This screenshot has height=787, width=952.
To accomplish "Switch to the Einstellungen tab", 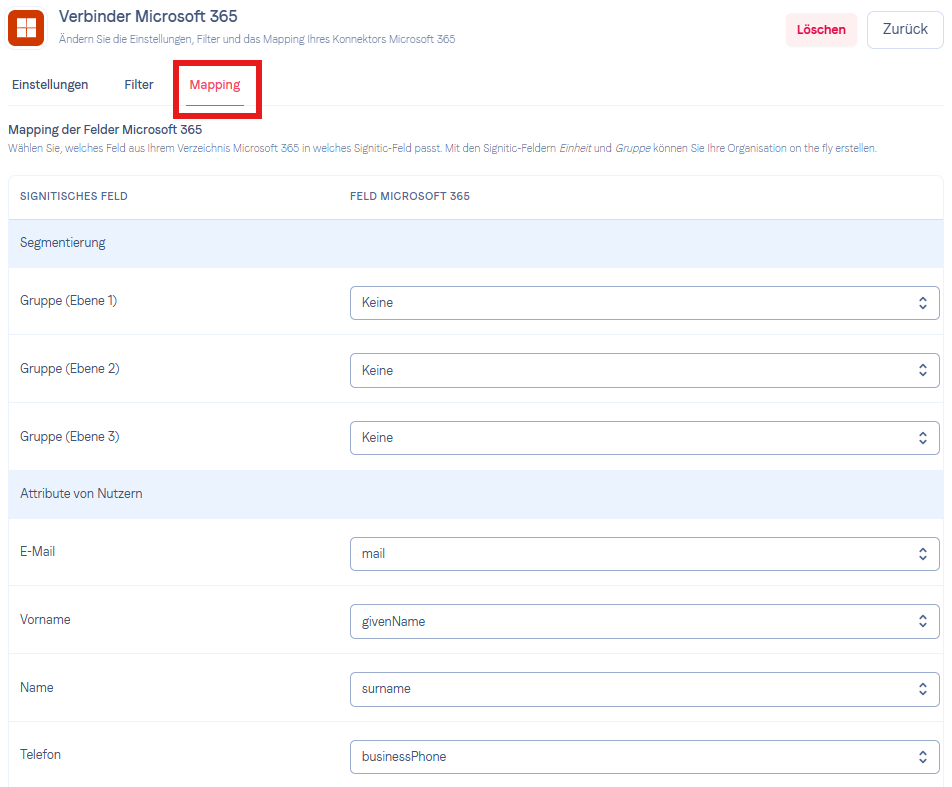I will (x=50, y=84).
